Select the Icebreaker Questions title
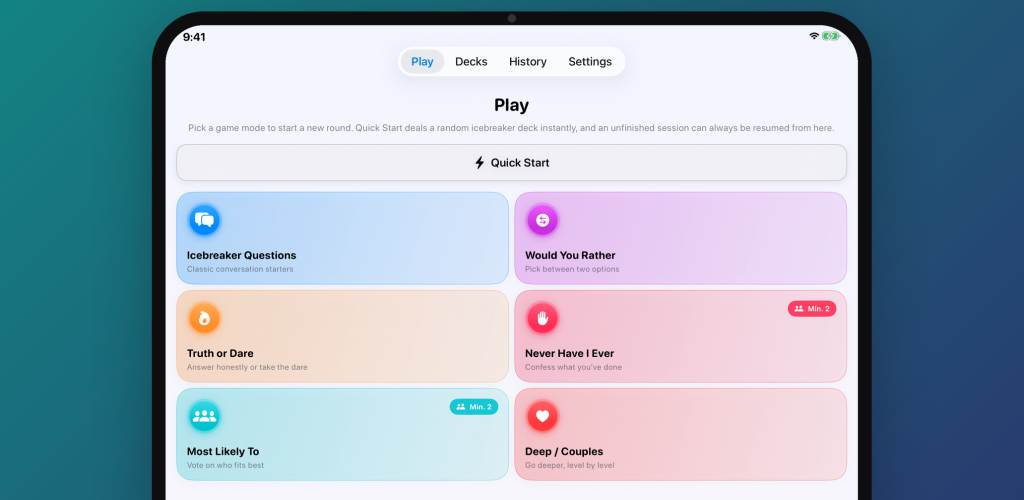This screenshot has height=500, width=1024. coord(242,255)
